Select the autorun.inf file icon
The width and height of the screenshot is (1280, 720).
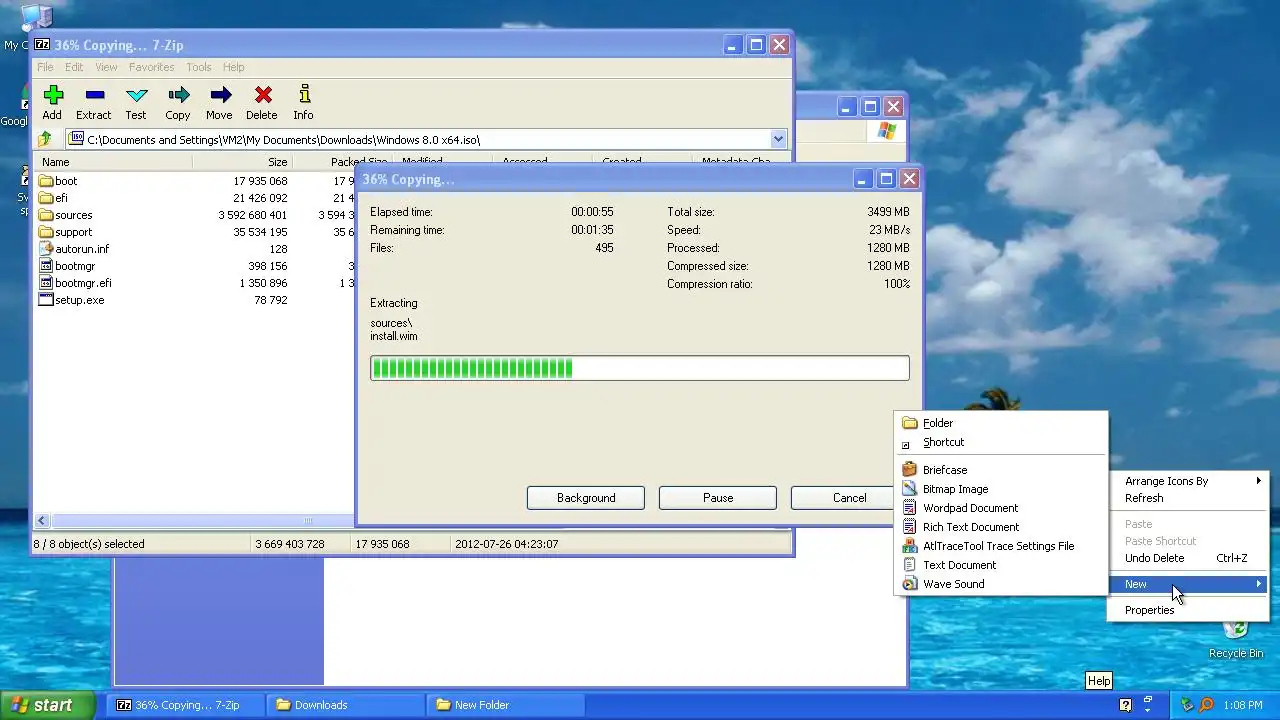coord(46,249)
